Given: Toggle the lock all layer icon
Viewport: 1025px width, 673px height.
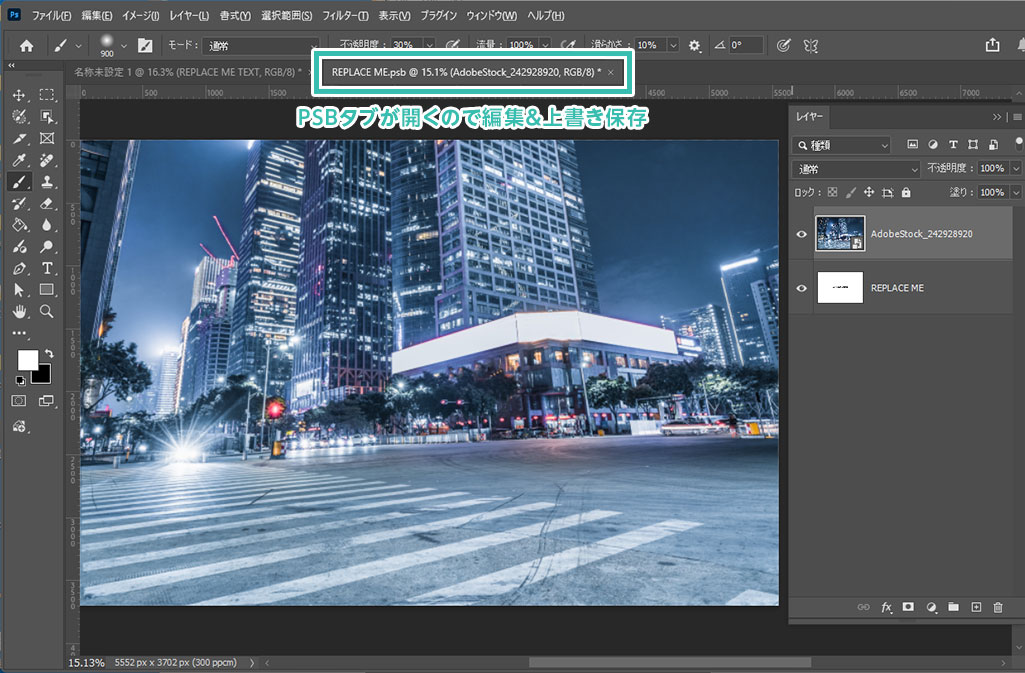Looking at the screenshot, I should point(906,192).
